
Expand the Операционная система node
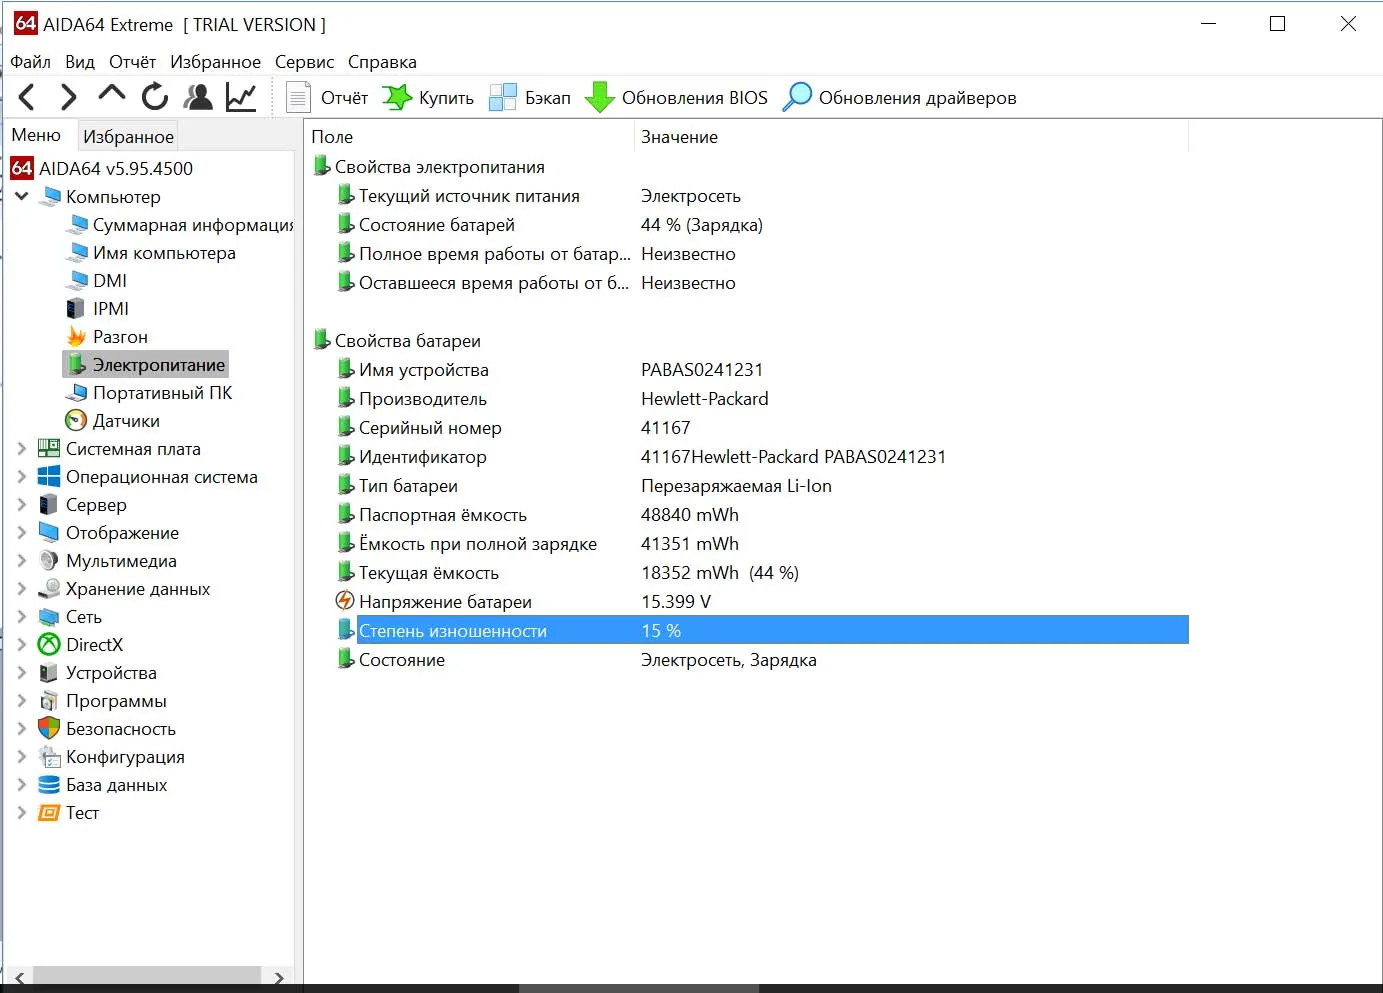pos(22,476)
